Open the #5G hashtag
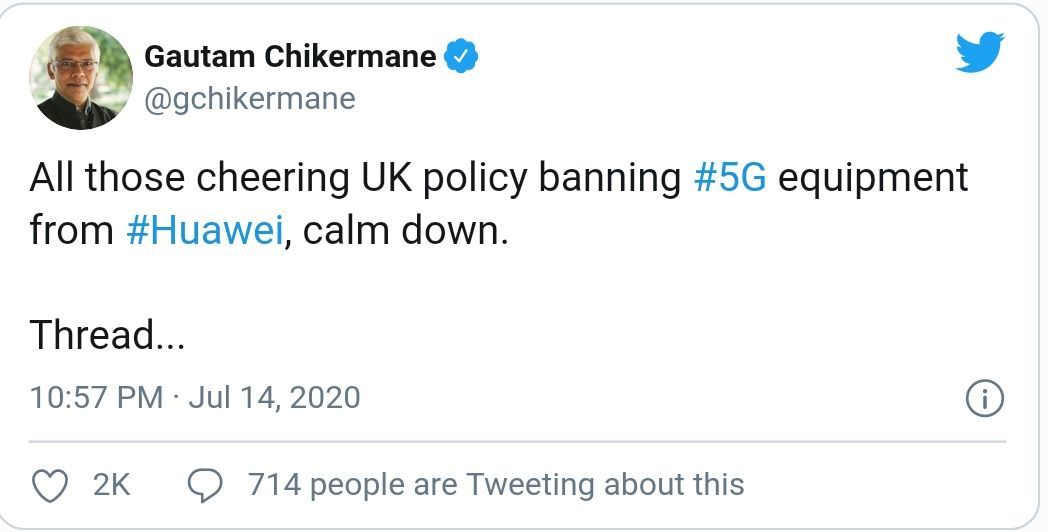Viewport: 1048px width, 532px height. point(729,179)
